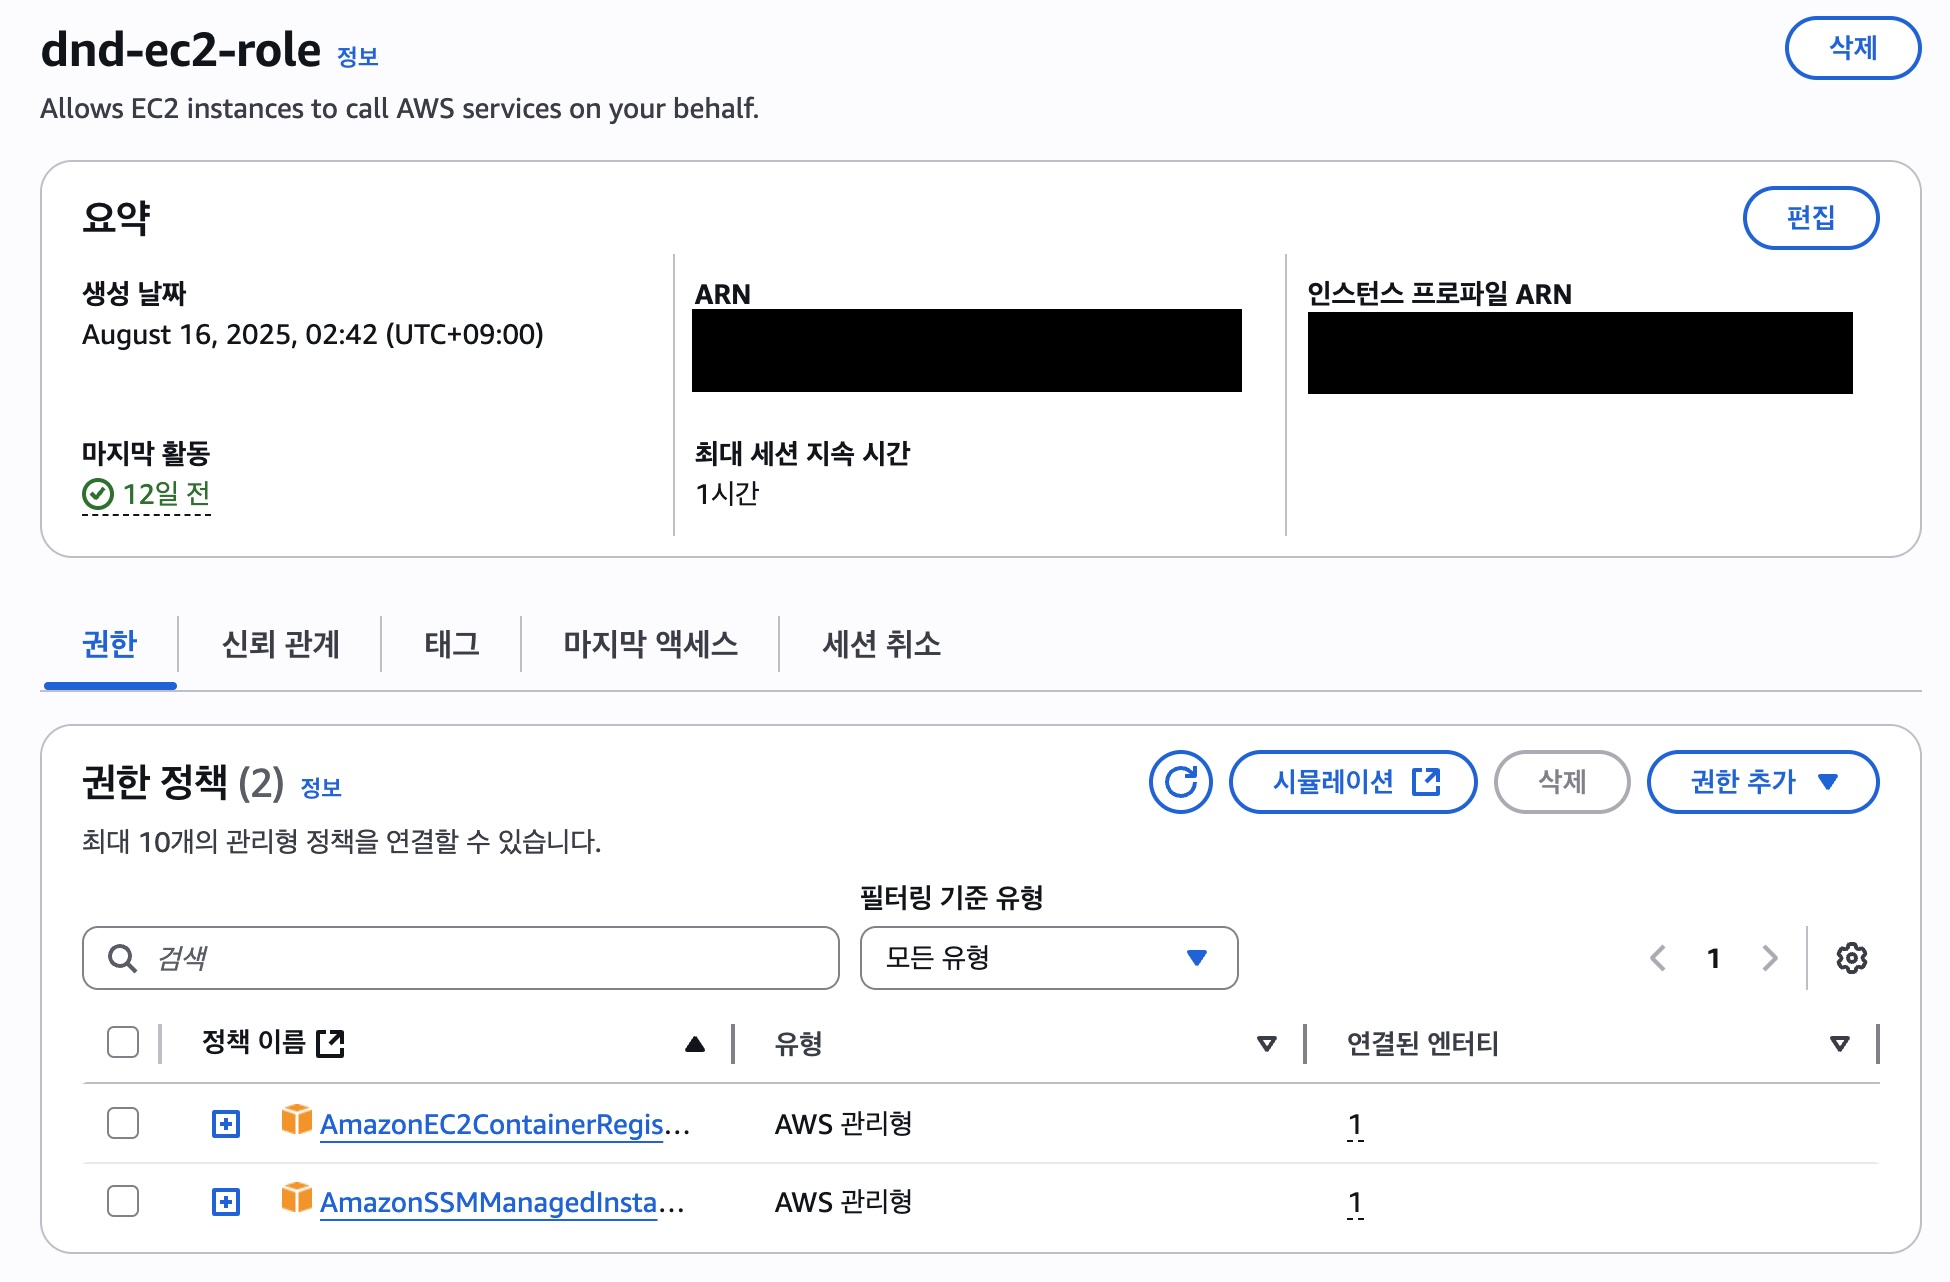Open the 시뮬레이션 external button
1950x1282 pixels.
(1352, 782)
